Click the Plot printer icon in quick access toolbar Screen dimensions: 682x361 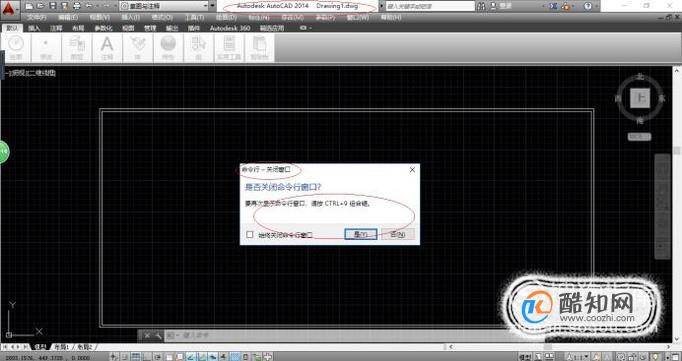coord(77,6)
